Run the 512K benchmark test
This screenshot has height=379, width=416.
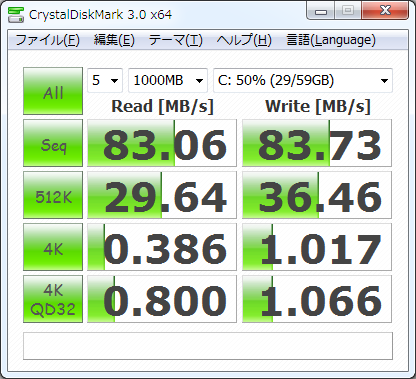(x=53, y=195)
